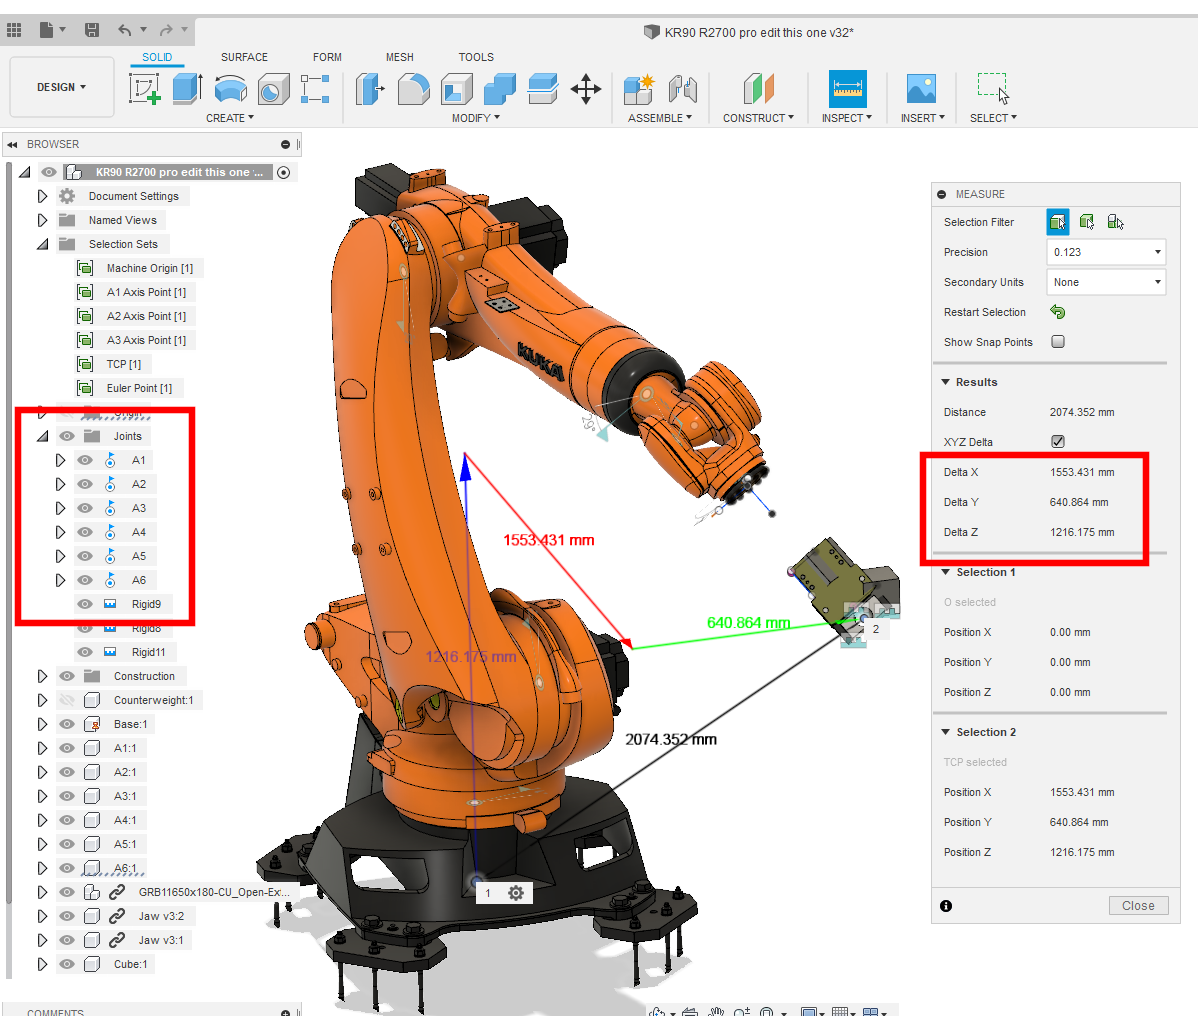This screenshot has height=1016, width=1198.
Task: Uncheck the XYZ Delta checkbox
Action: coord(1058,442)
